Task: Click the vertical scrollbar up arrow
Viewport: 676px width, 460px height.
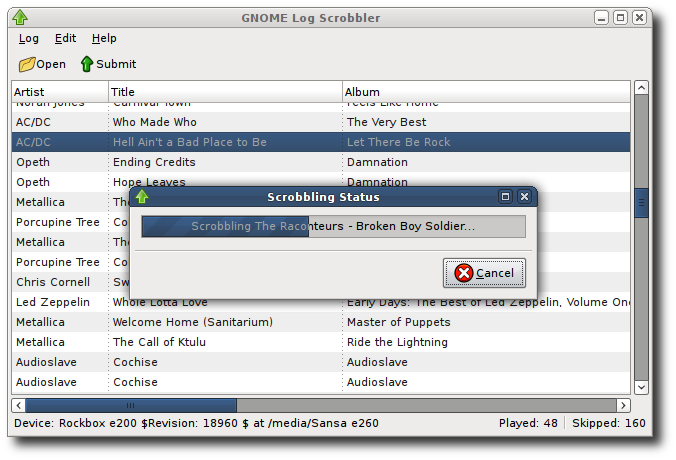Action: pos(642,88)
